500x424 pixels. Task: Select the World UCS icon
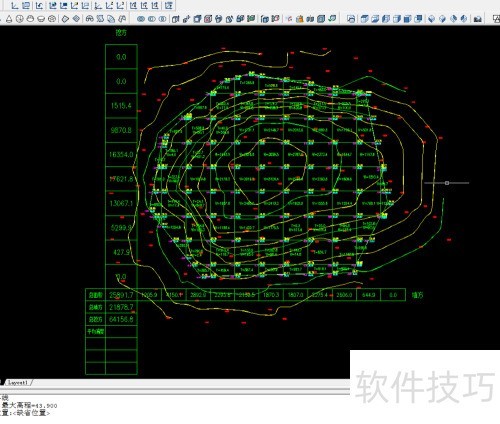53,5
